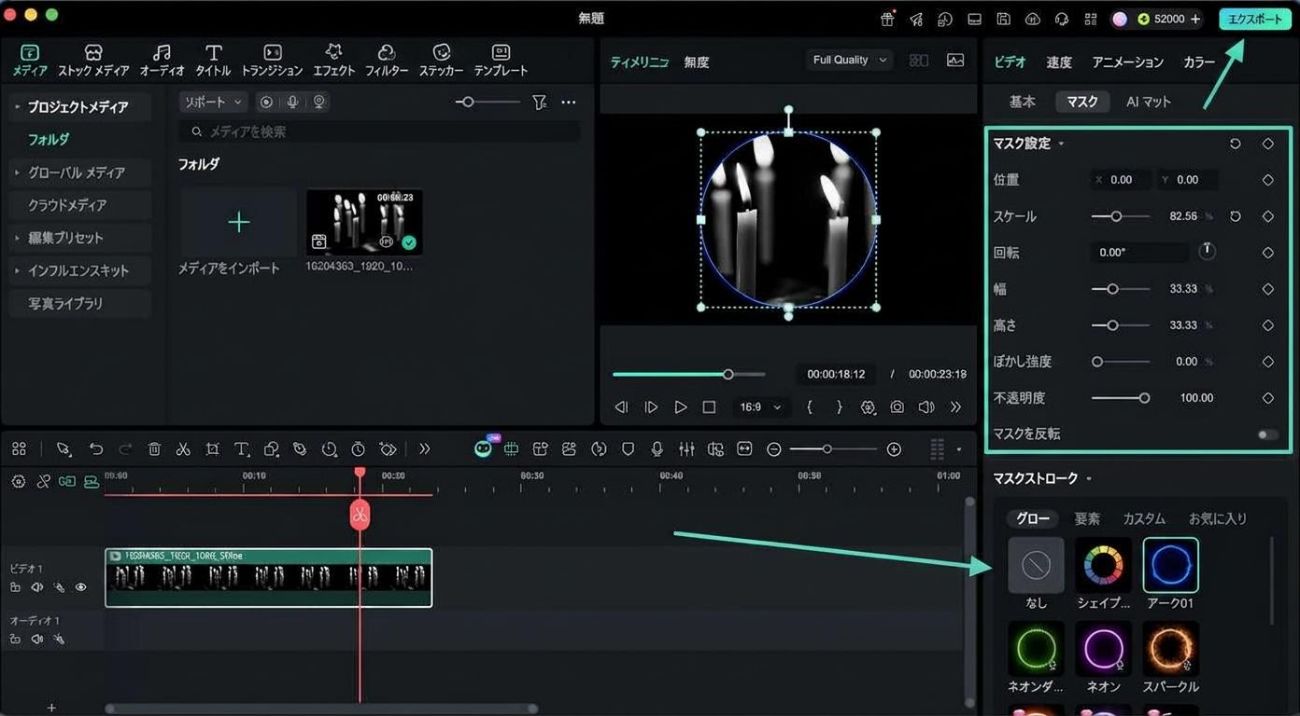1300x716 pixels.
Task: Select the None (なし) mask stroke
Action: [1036, 566]
